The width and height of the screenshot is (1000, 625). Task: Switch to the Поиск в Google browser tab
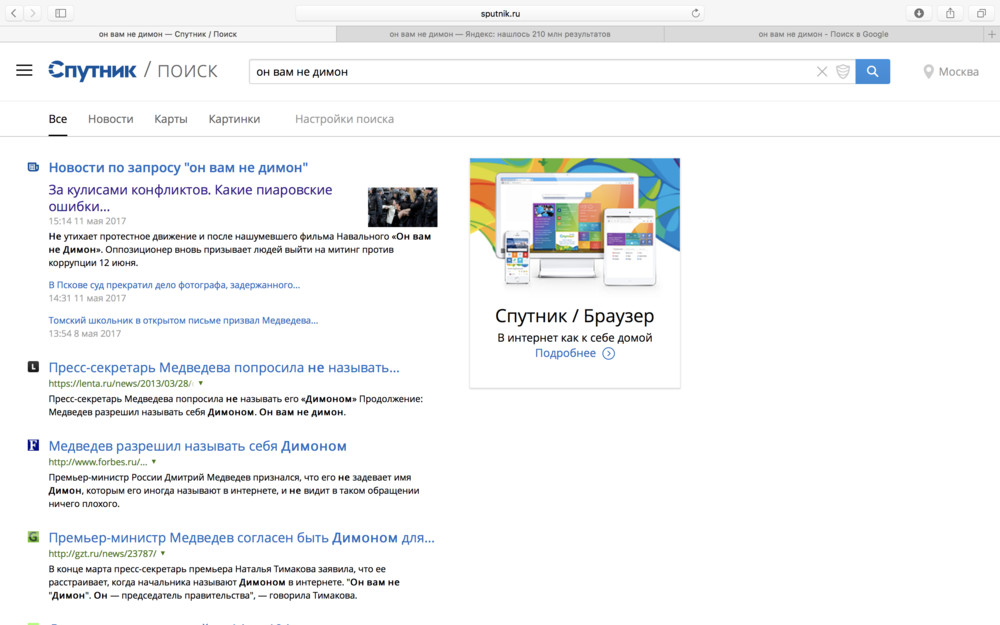pyautogui.click(x=823, y=34)
